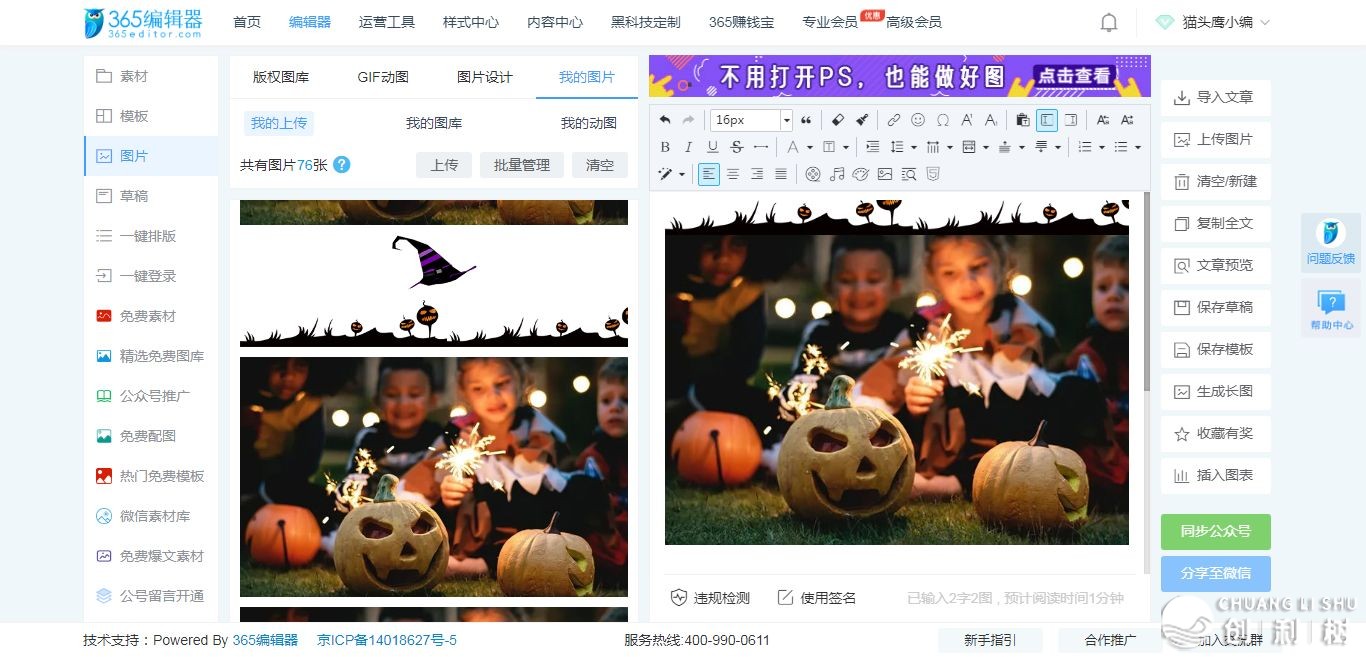Insert image using picture icon in toolbar

(885, 174)
